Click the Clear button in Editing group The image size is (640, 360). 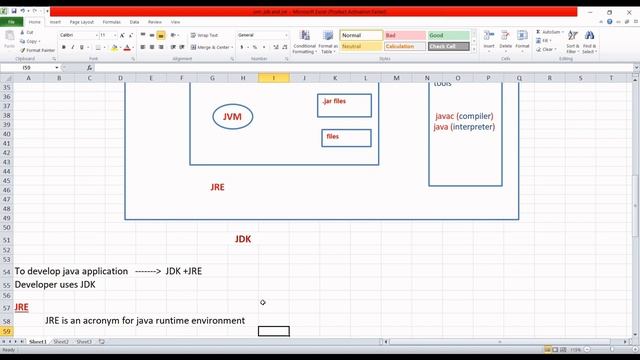point(546,49)
